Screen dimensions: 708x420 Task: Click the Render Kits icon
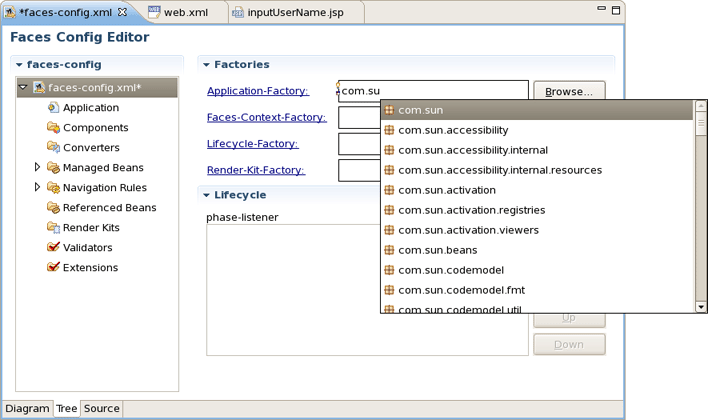(53, 228)
